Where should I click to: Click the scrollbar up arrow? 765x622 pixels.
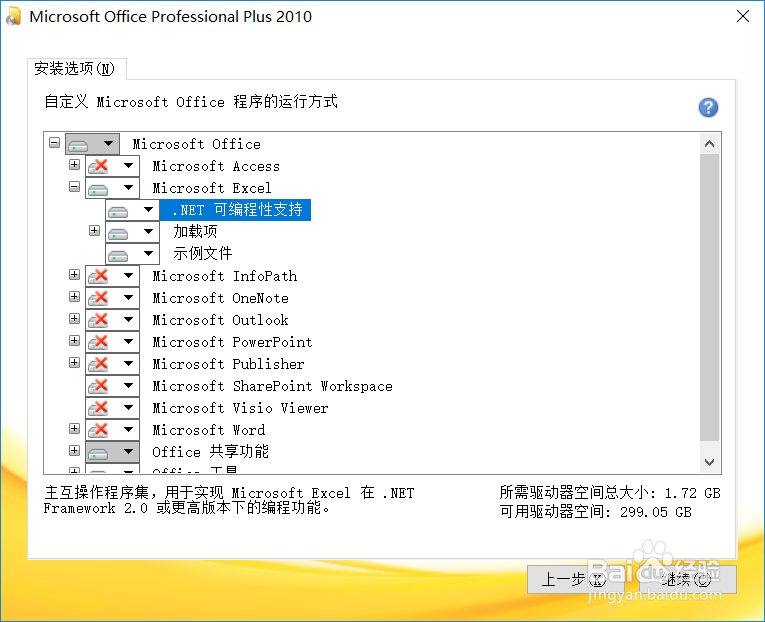click(709, 143)
